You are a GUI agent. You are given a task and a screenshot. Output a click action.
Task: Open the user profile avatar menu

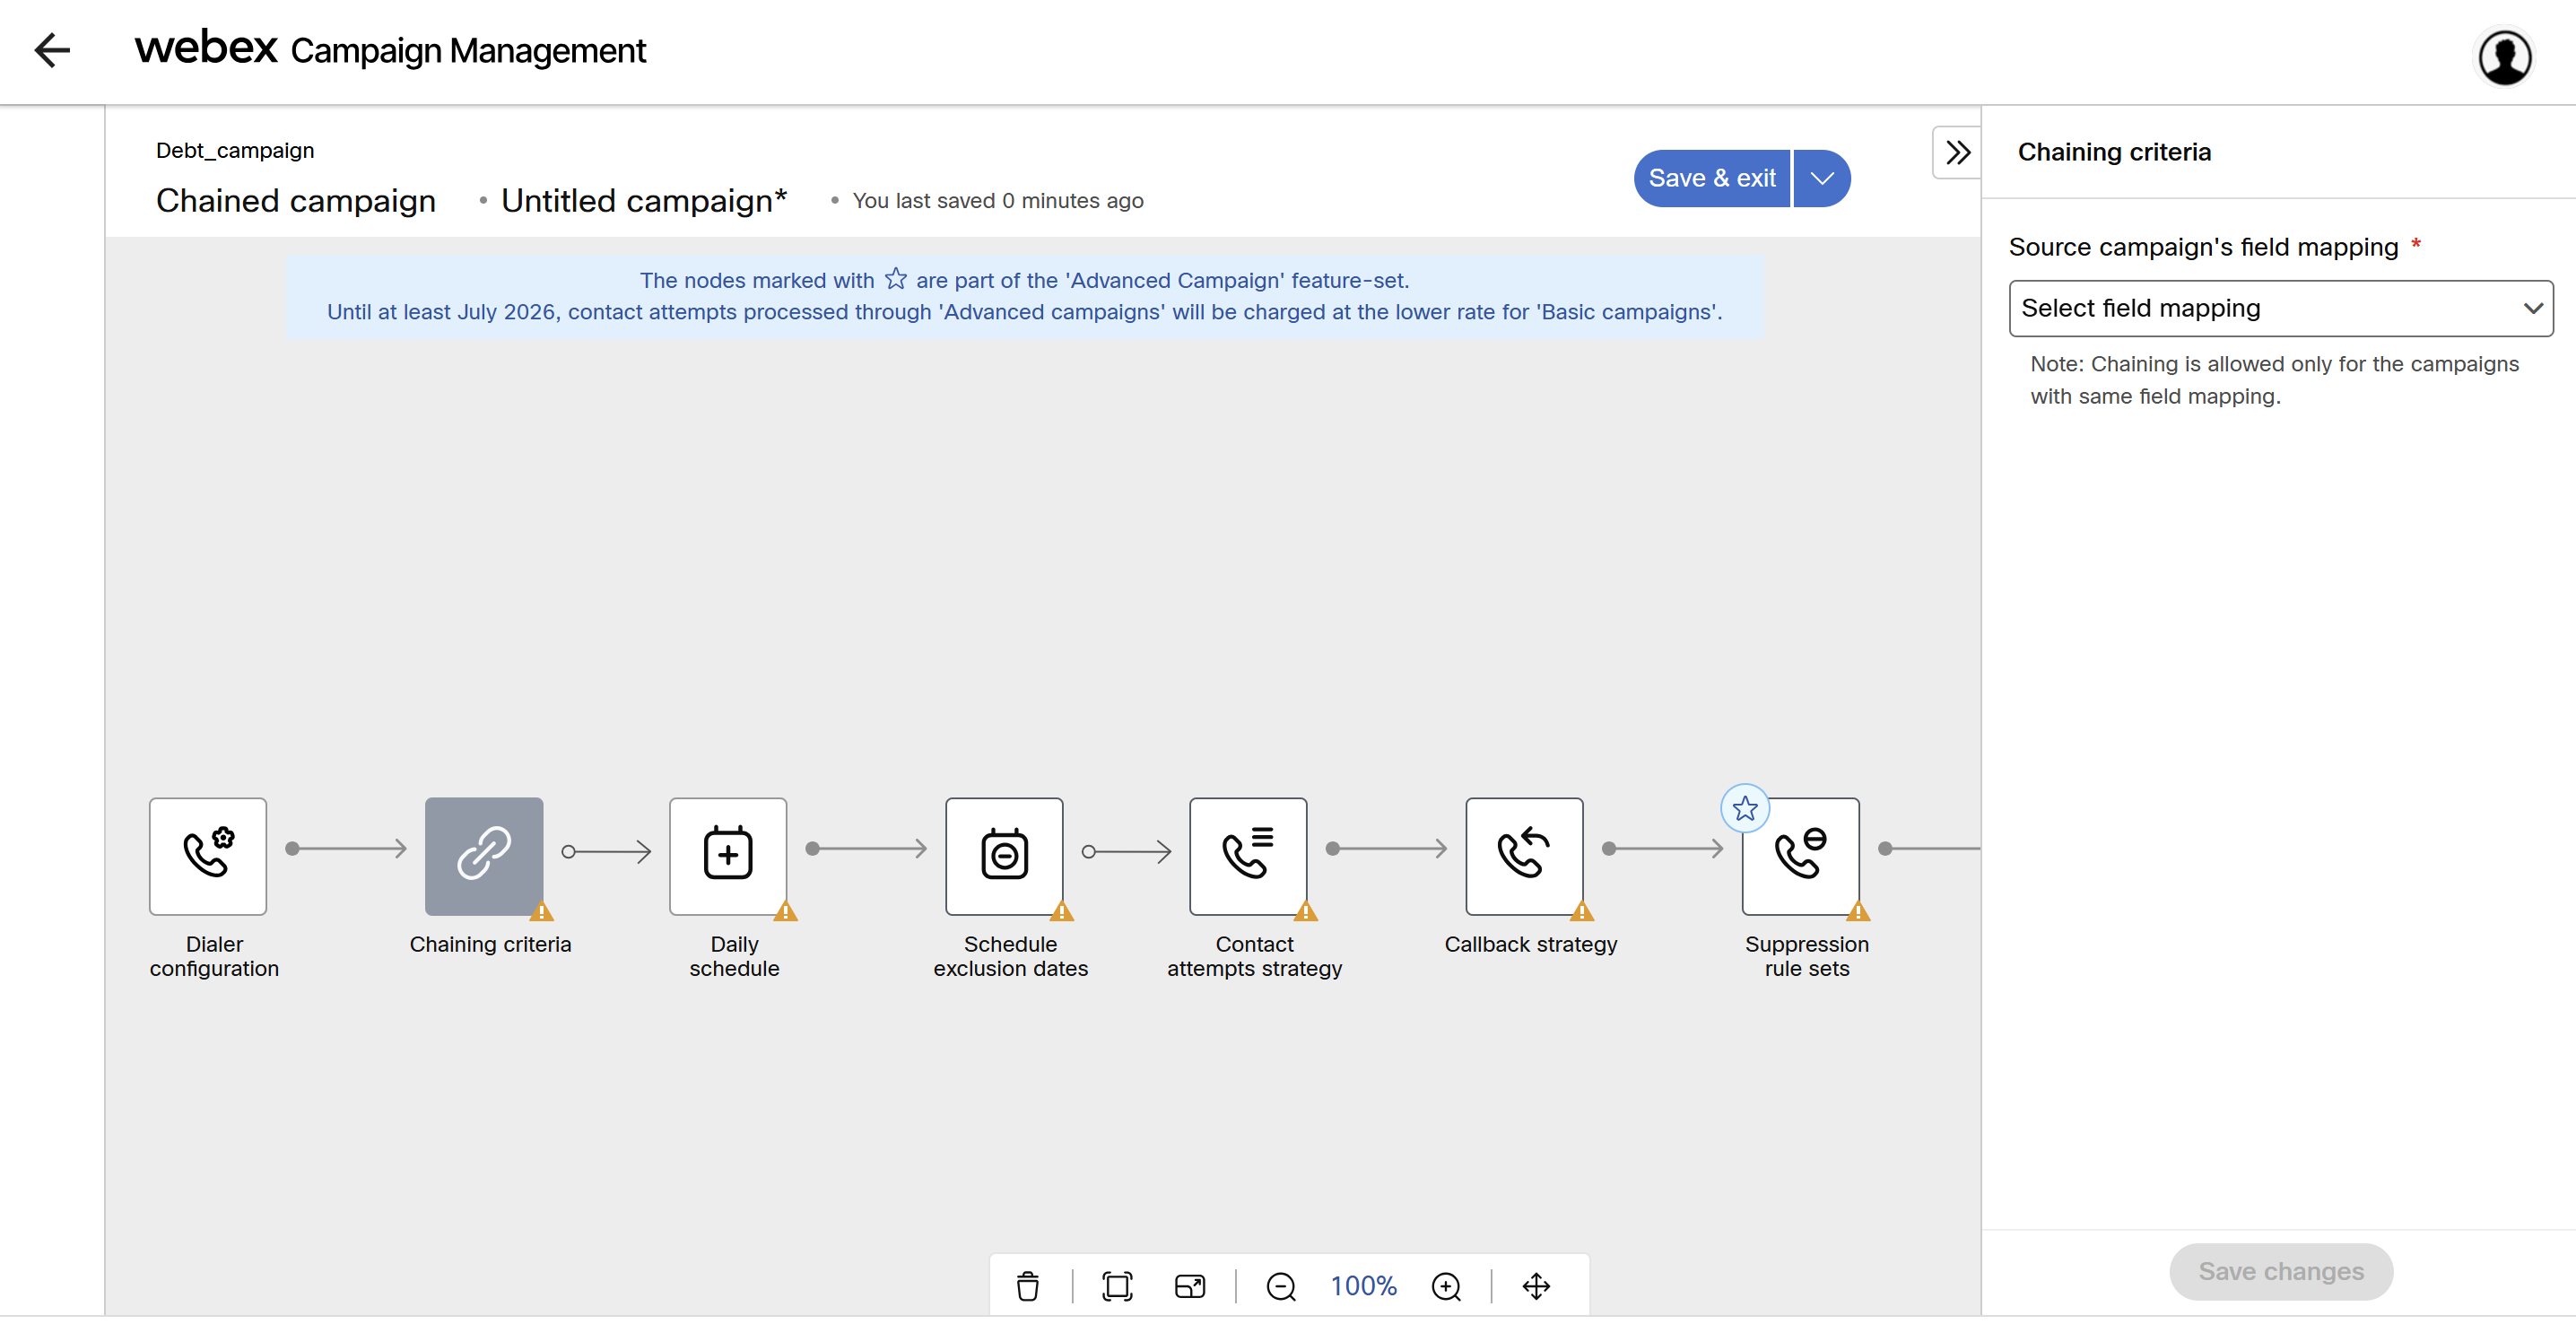(x=2504, y=57)
